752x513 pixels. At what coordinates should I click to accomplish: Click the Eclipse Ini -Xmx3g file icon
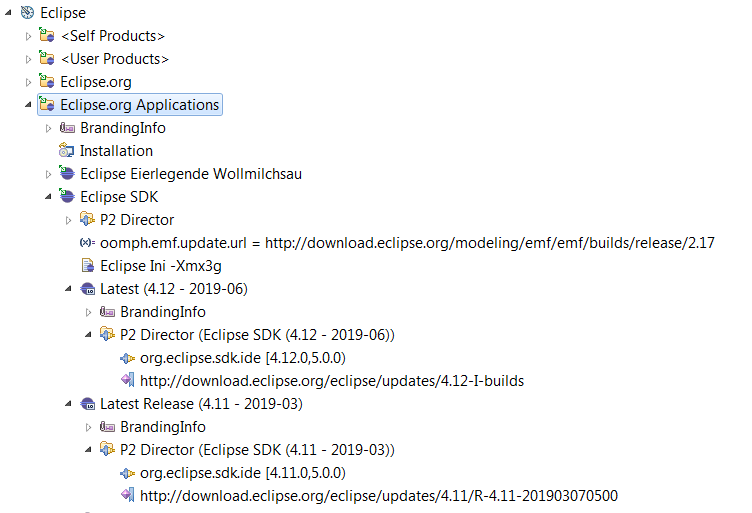(88, 265)
